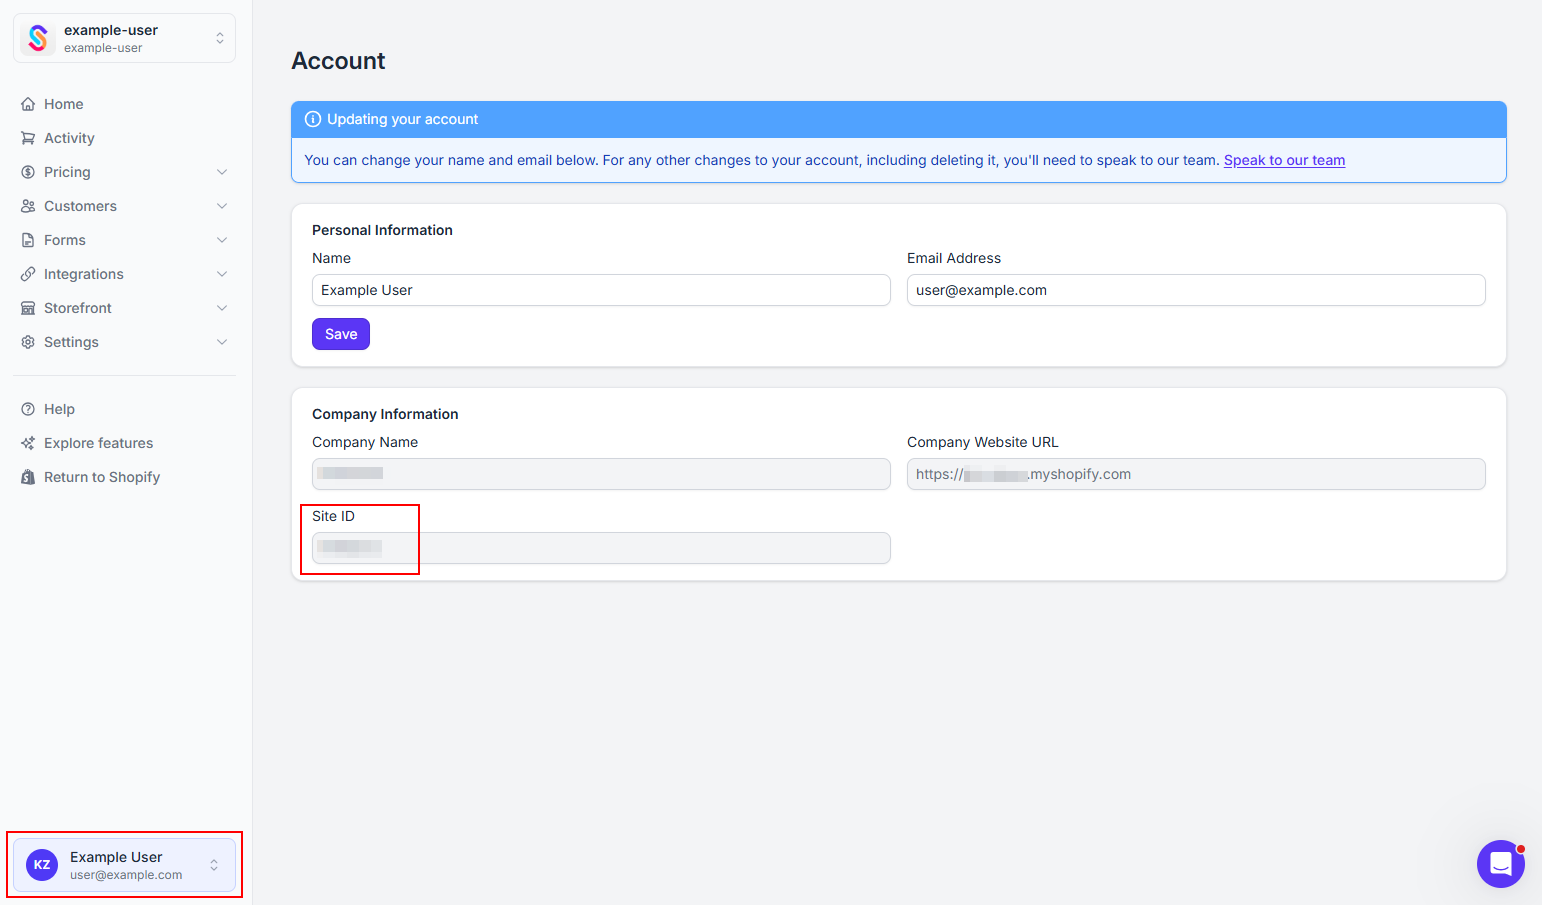Click the Personal Information heading
Screen dimensions: 1542x905
[x=382, y=230]
